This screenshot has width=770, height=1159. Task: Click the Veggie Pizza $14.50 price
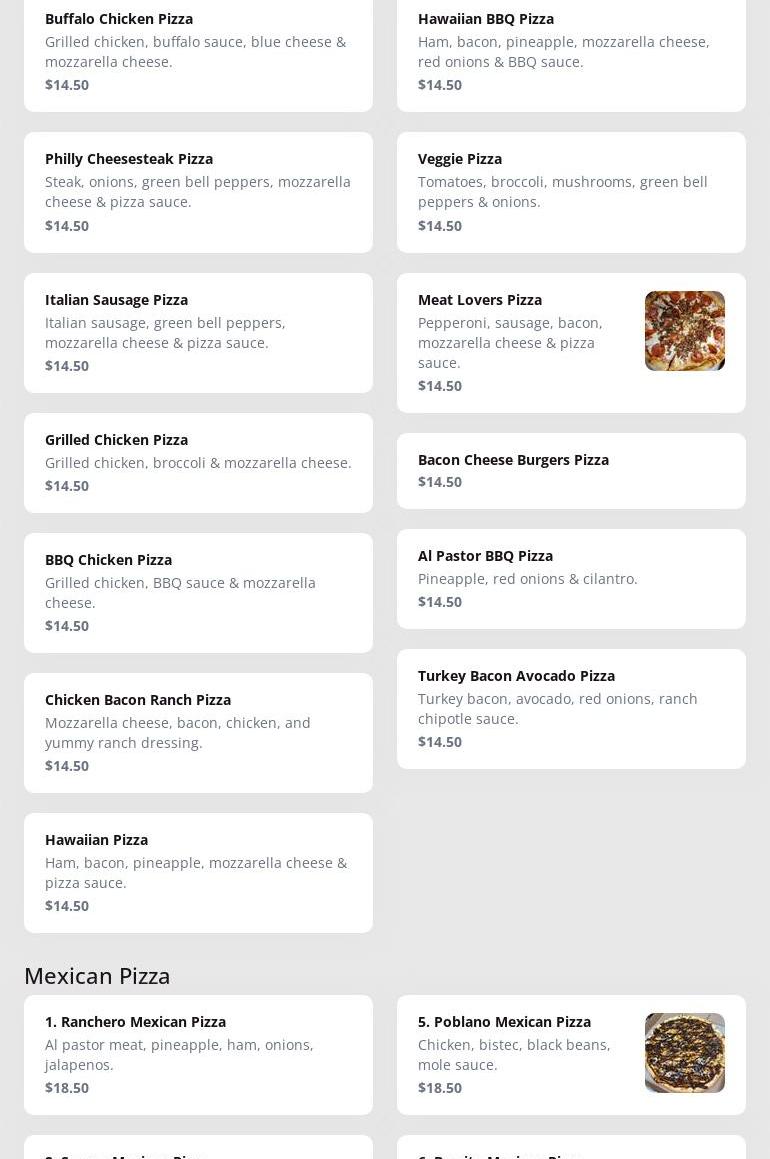coord(440,226)
